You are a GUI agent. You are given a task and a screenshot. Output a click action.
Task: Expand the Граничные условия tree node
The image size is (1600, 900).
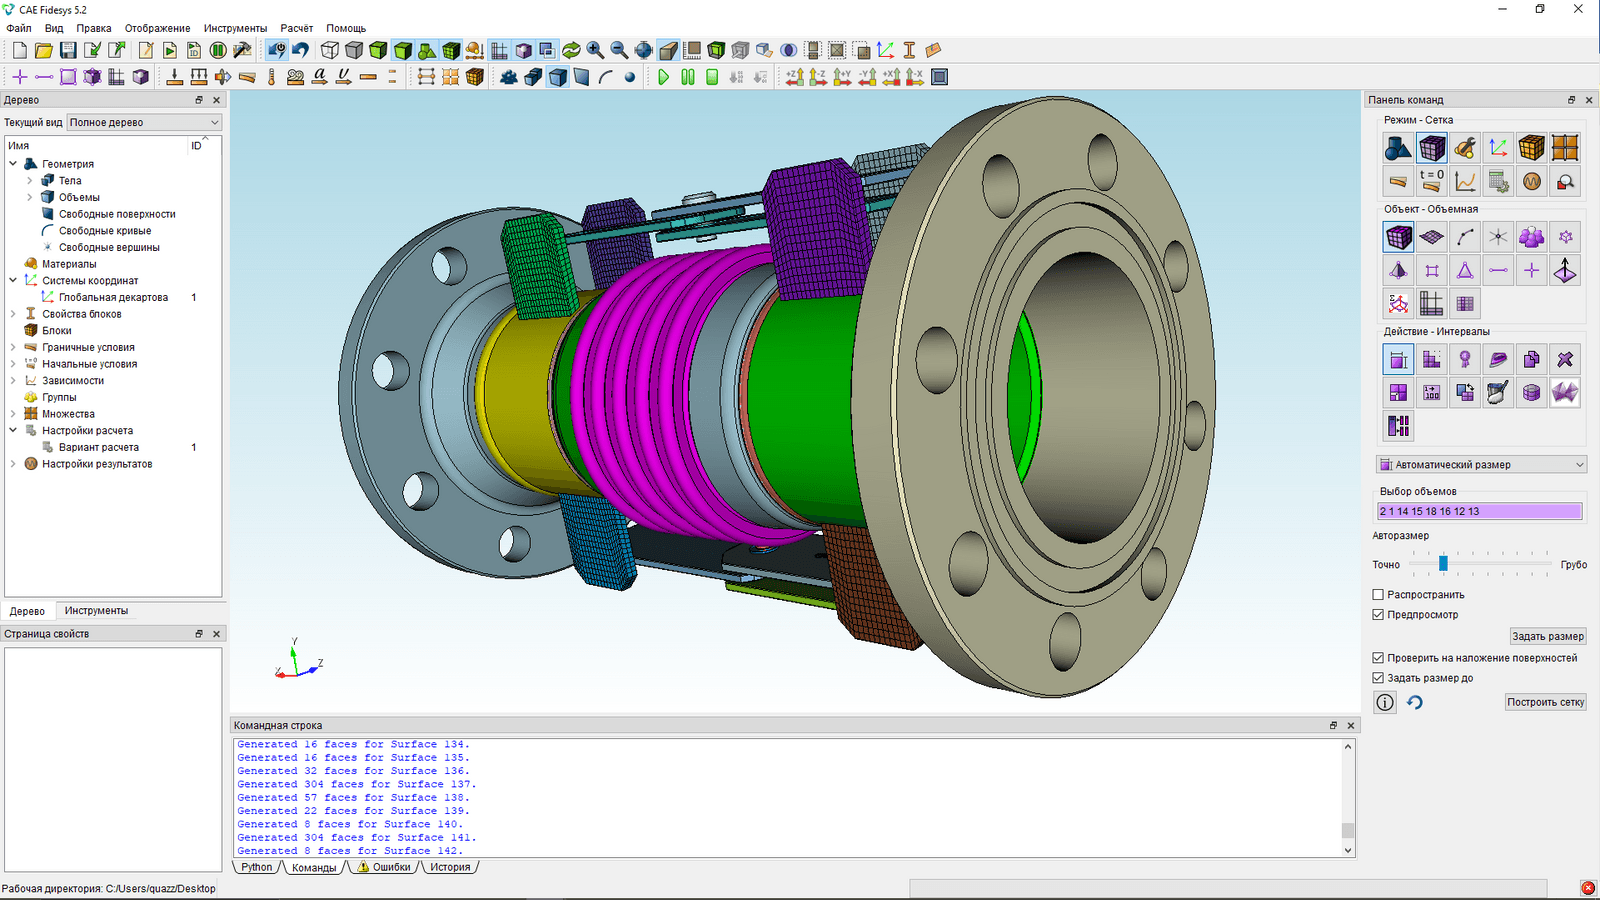[x=13, y=347]
